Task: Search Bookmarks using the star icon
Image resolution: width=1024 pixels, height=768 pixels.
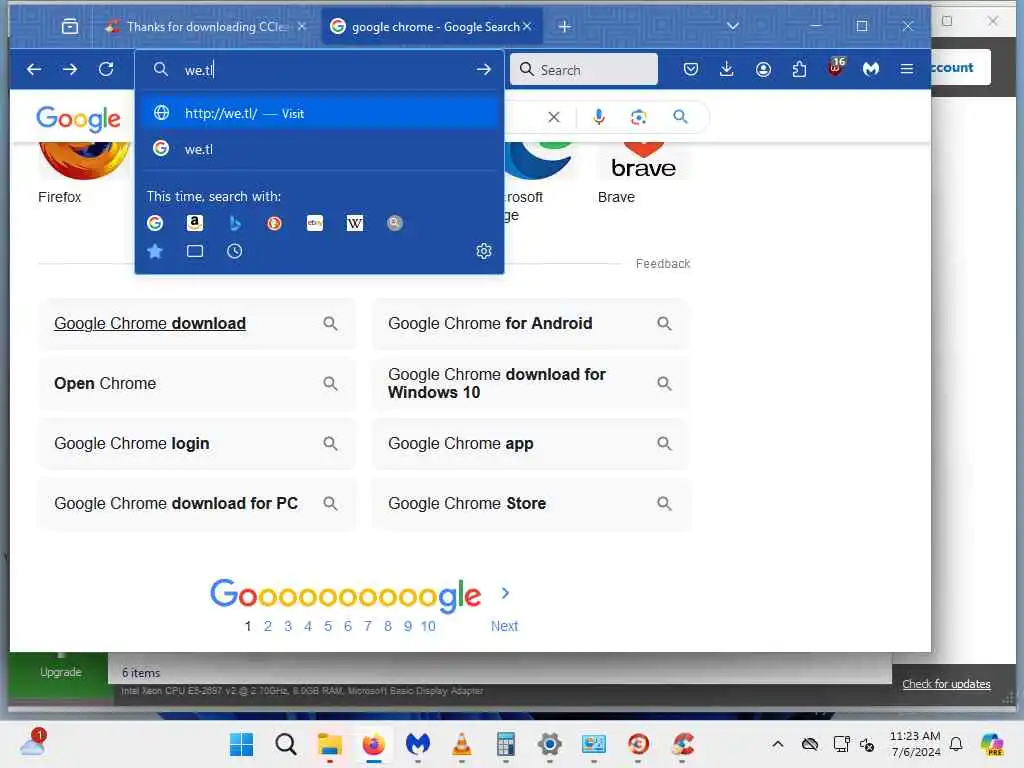Action: (x=155, y=251)
